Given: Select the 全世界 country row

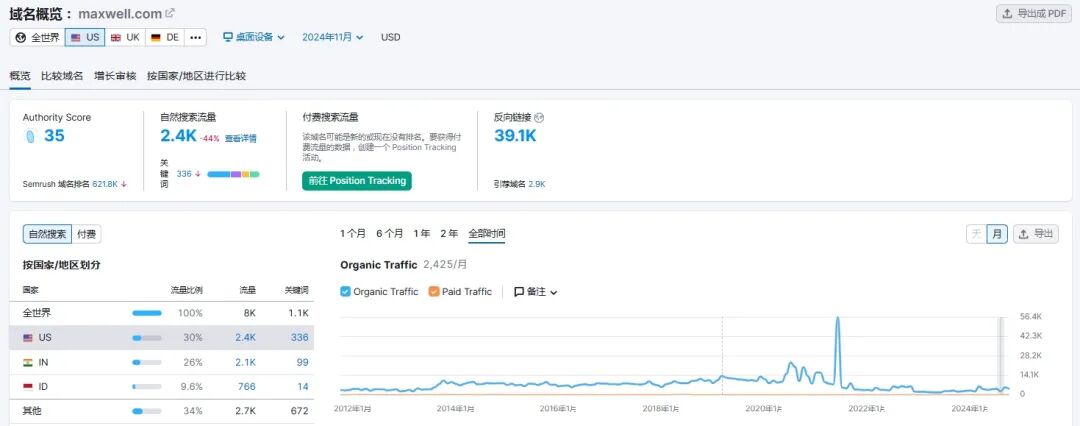Looking at the screenshot, I should (x=161, y=313).
